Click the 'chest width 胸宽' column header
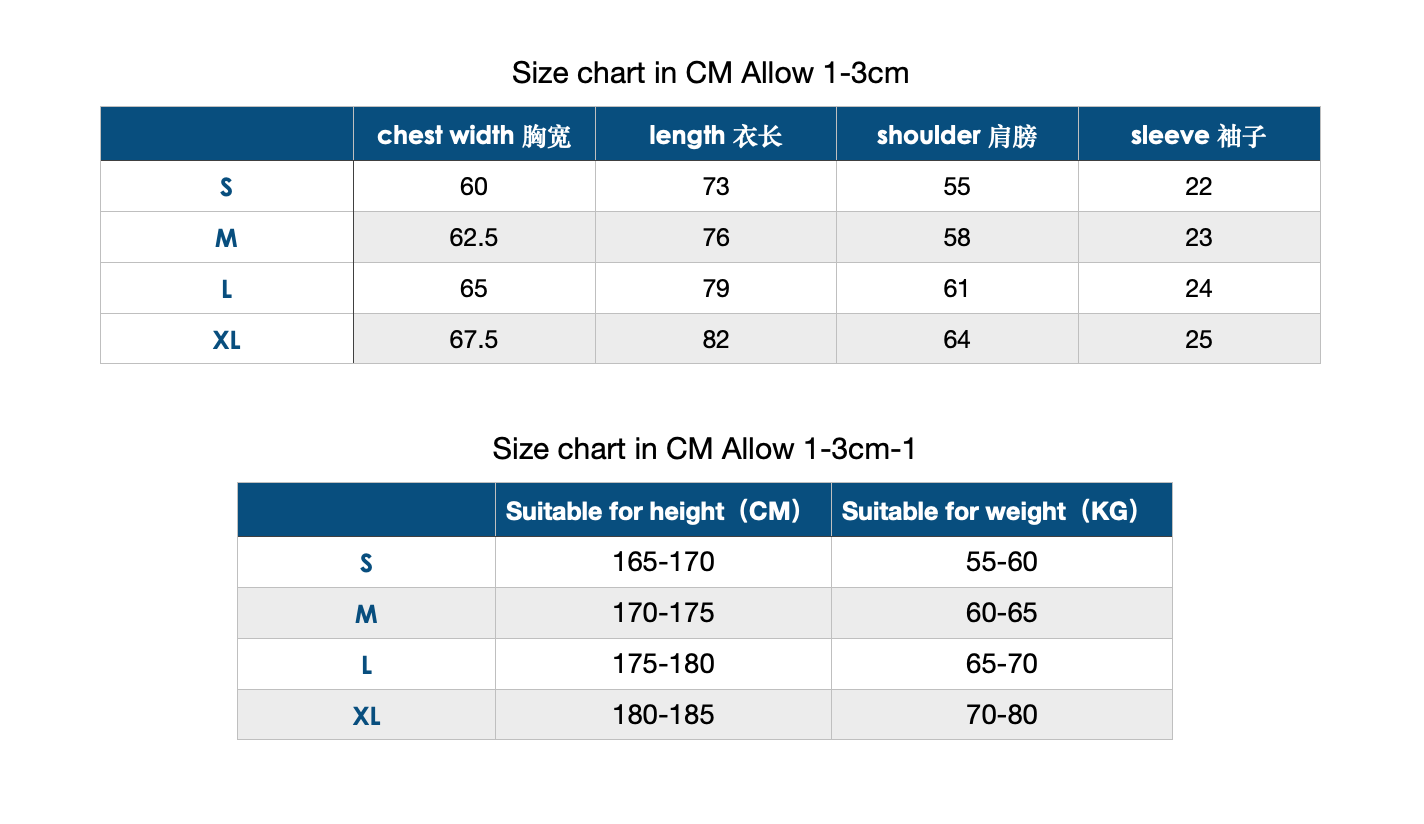 coord(474,135)
